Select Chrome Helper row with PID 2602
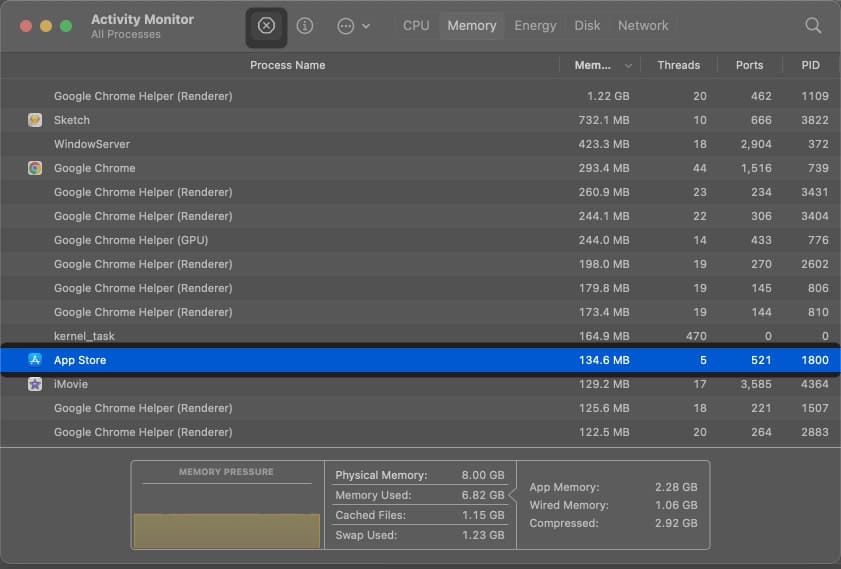The height and width of the screenshot is (569, 841). (420, 264)
